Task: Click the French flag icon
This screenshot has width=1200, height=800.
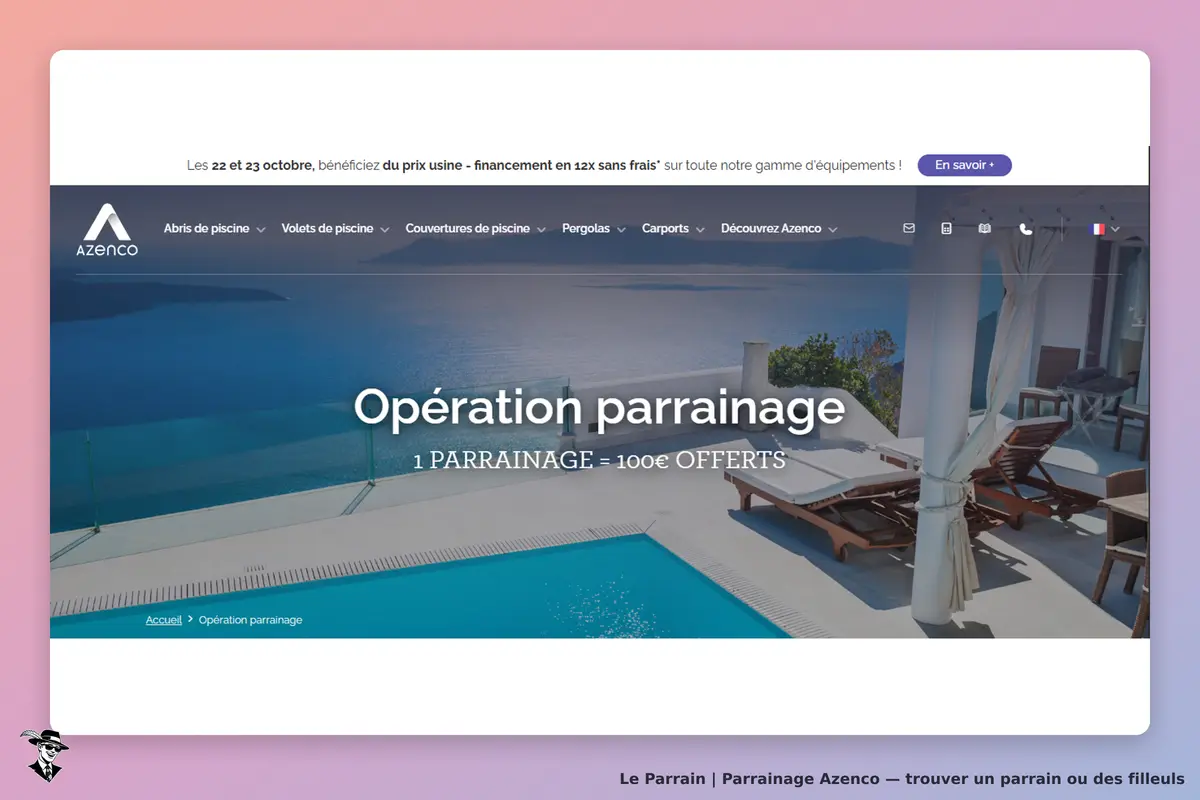Action: coord(1097,229)
